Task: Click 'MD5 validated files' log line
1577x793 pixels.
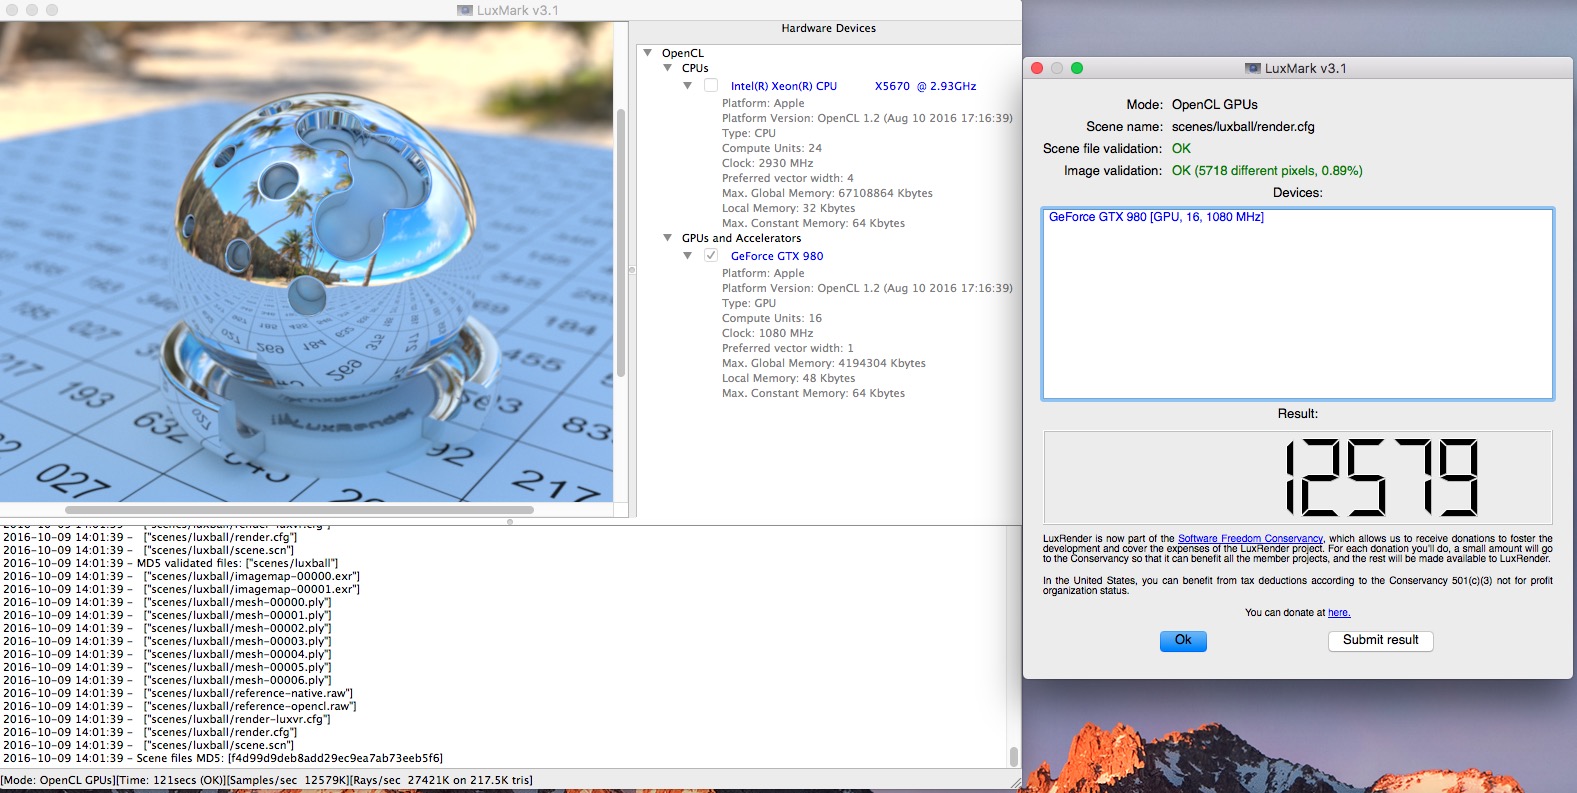Action: pyautogui.click(x=170, y=563)
